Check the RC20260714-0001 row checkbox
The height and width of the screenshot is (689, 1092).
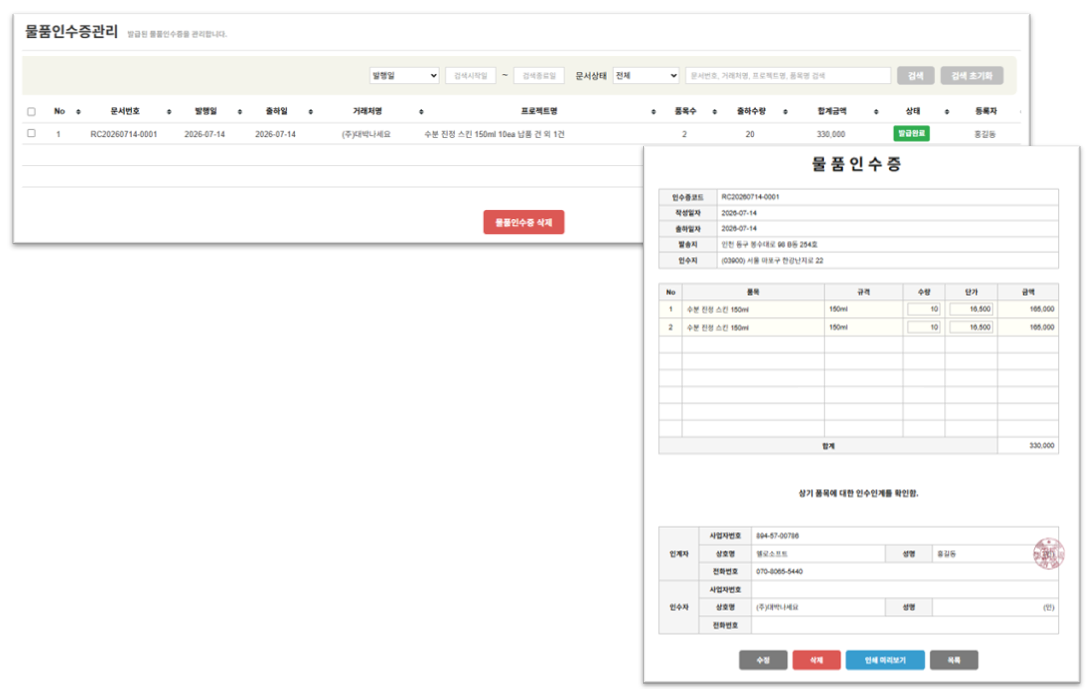(31, 133)
